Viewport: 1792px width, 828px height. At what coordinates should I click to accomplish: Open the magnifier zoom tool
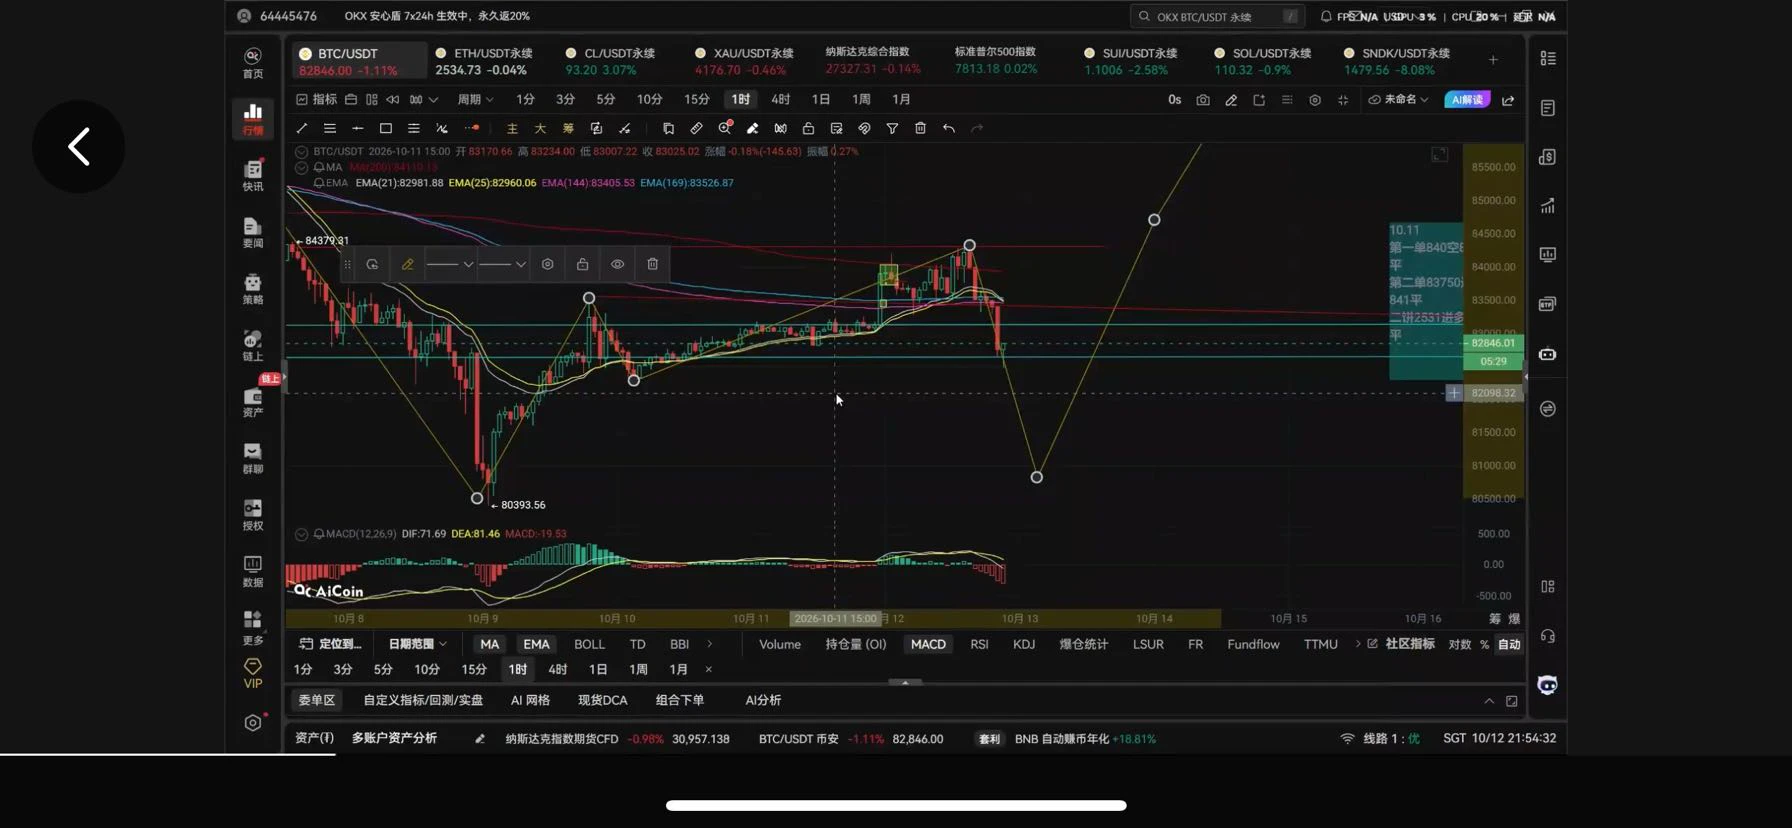click(x=725, y=128)
